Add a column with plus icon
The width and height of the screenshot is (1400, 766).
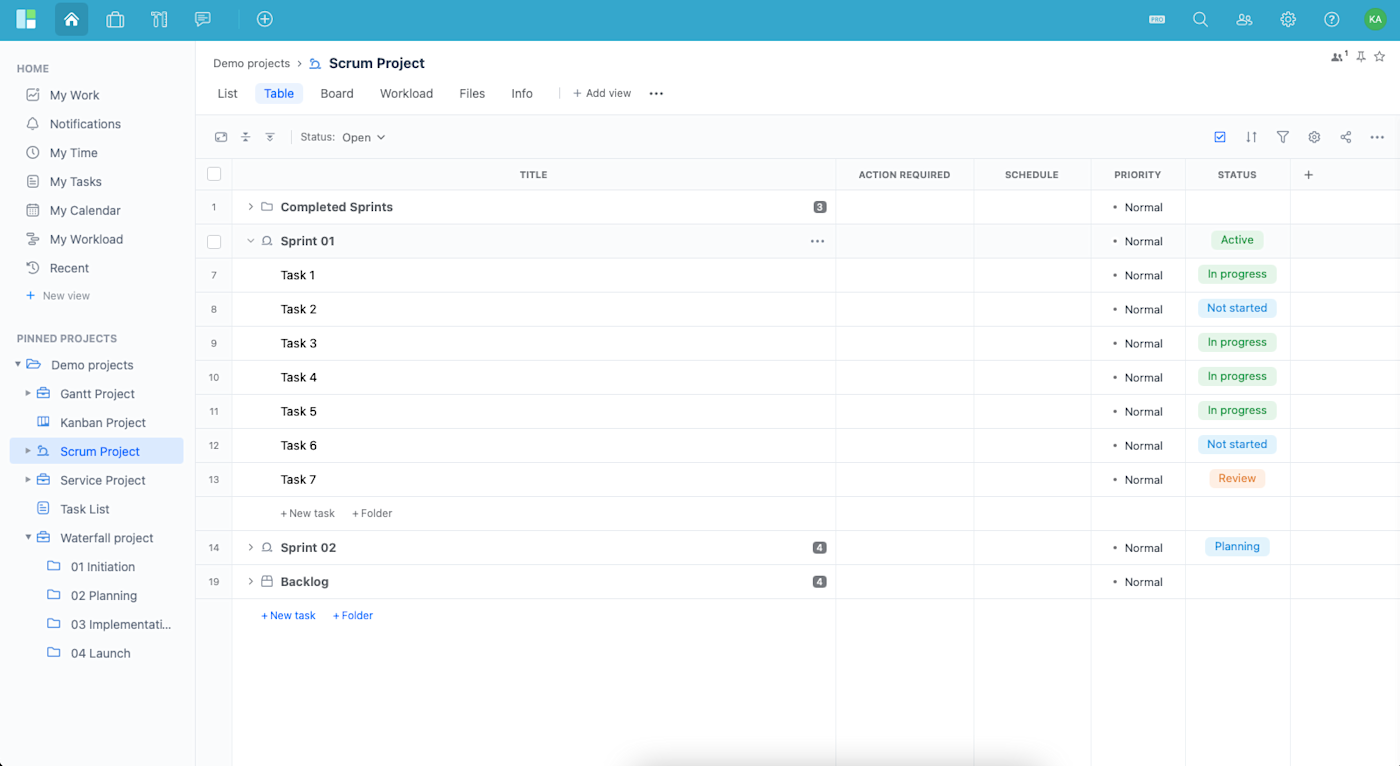click(x=1308, y=175)
